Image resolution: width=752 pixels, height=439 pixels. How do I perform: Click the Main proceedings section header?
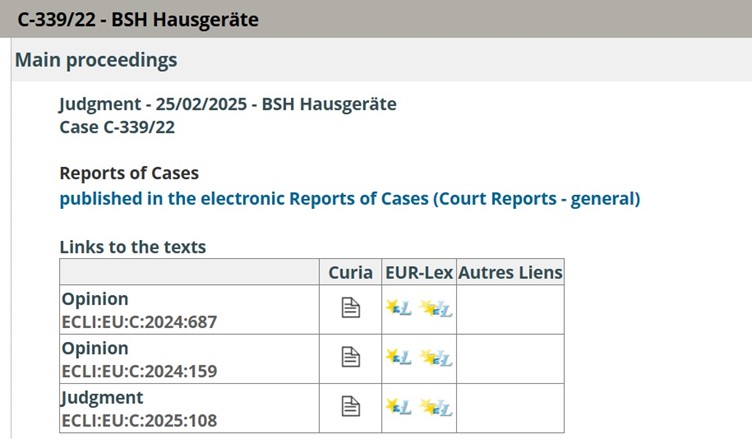click(96, 60)
